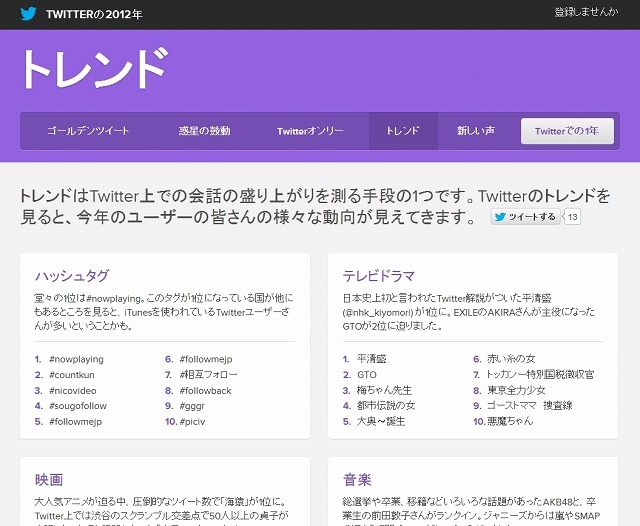
Task: Click drama entry 東京全力少女
Action: (516, 390)
